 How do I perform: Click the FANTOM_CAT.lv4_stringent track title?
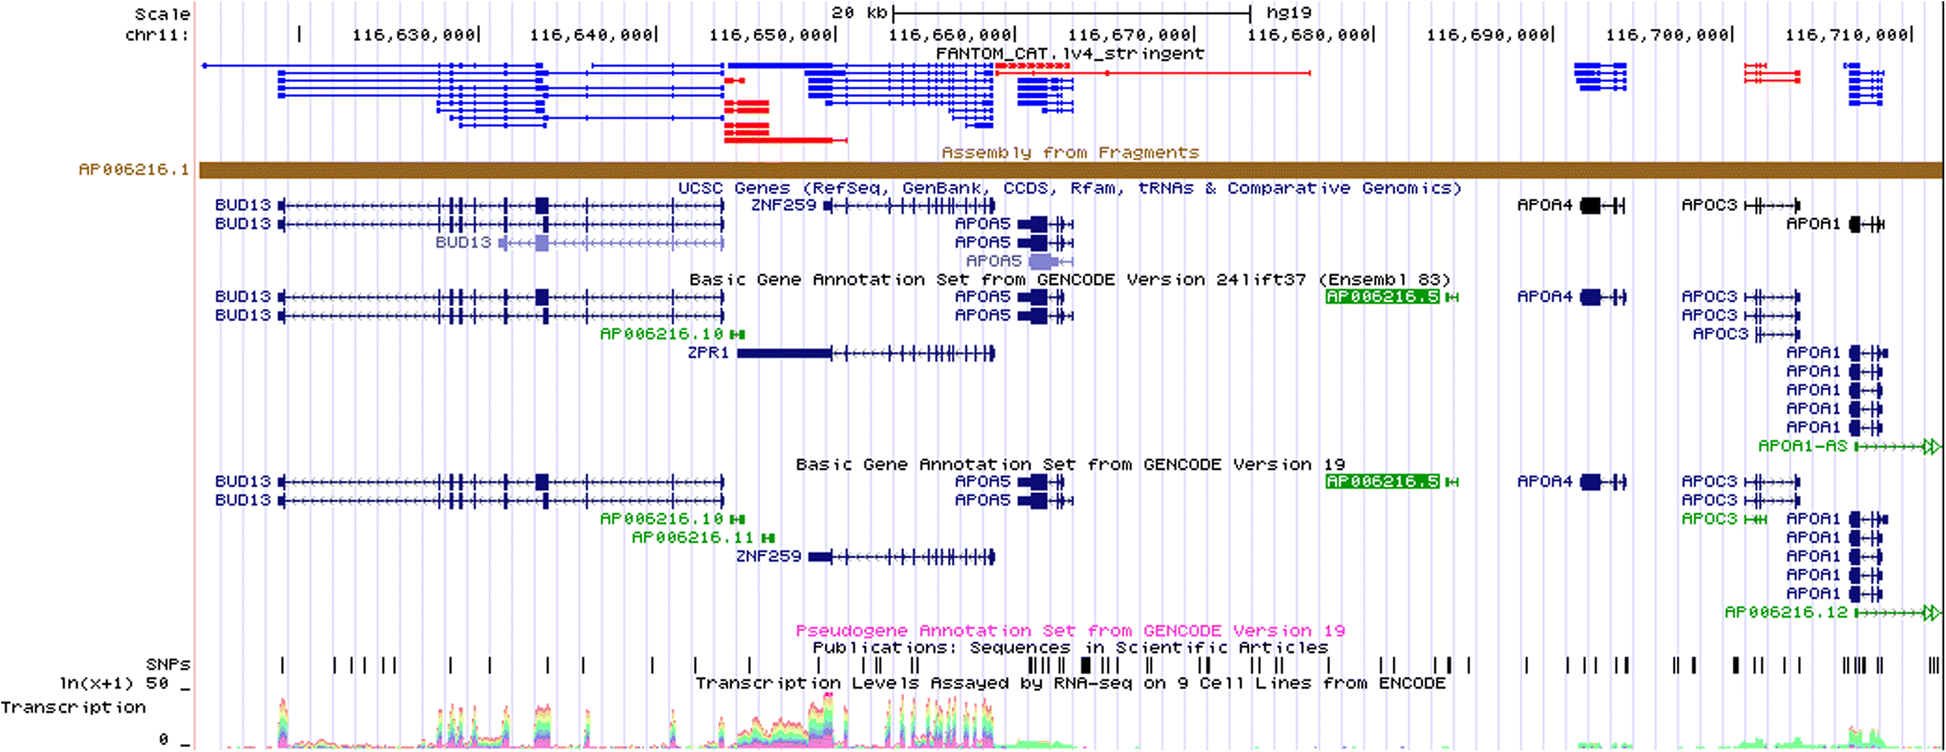(1070, 53)
